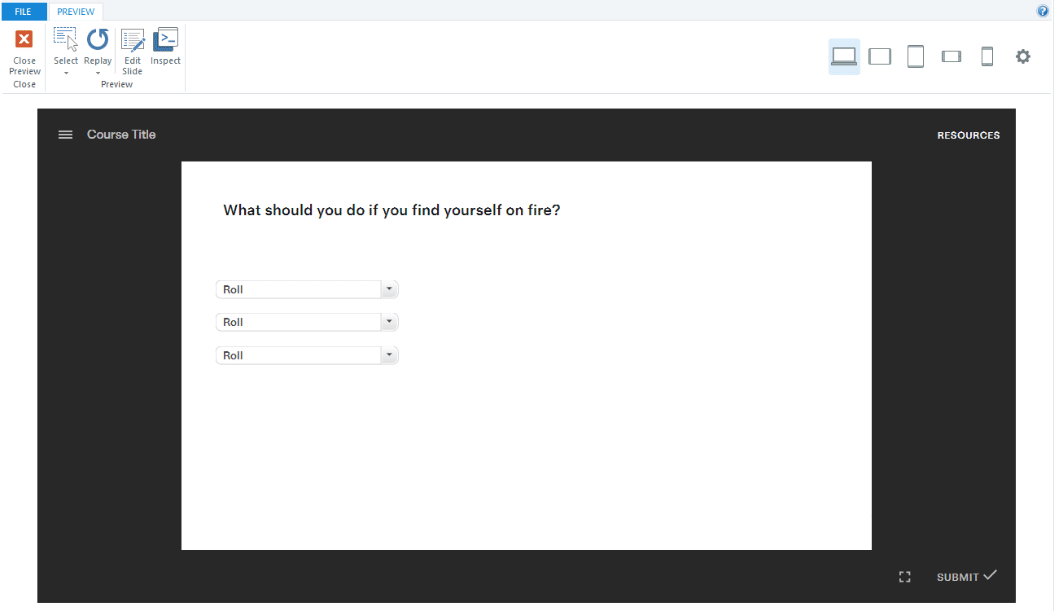Open the RESOURCES link
The image size is (1054, 611).
(x=968, y=134)
